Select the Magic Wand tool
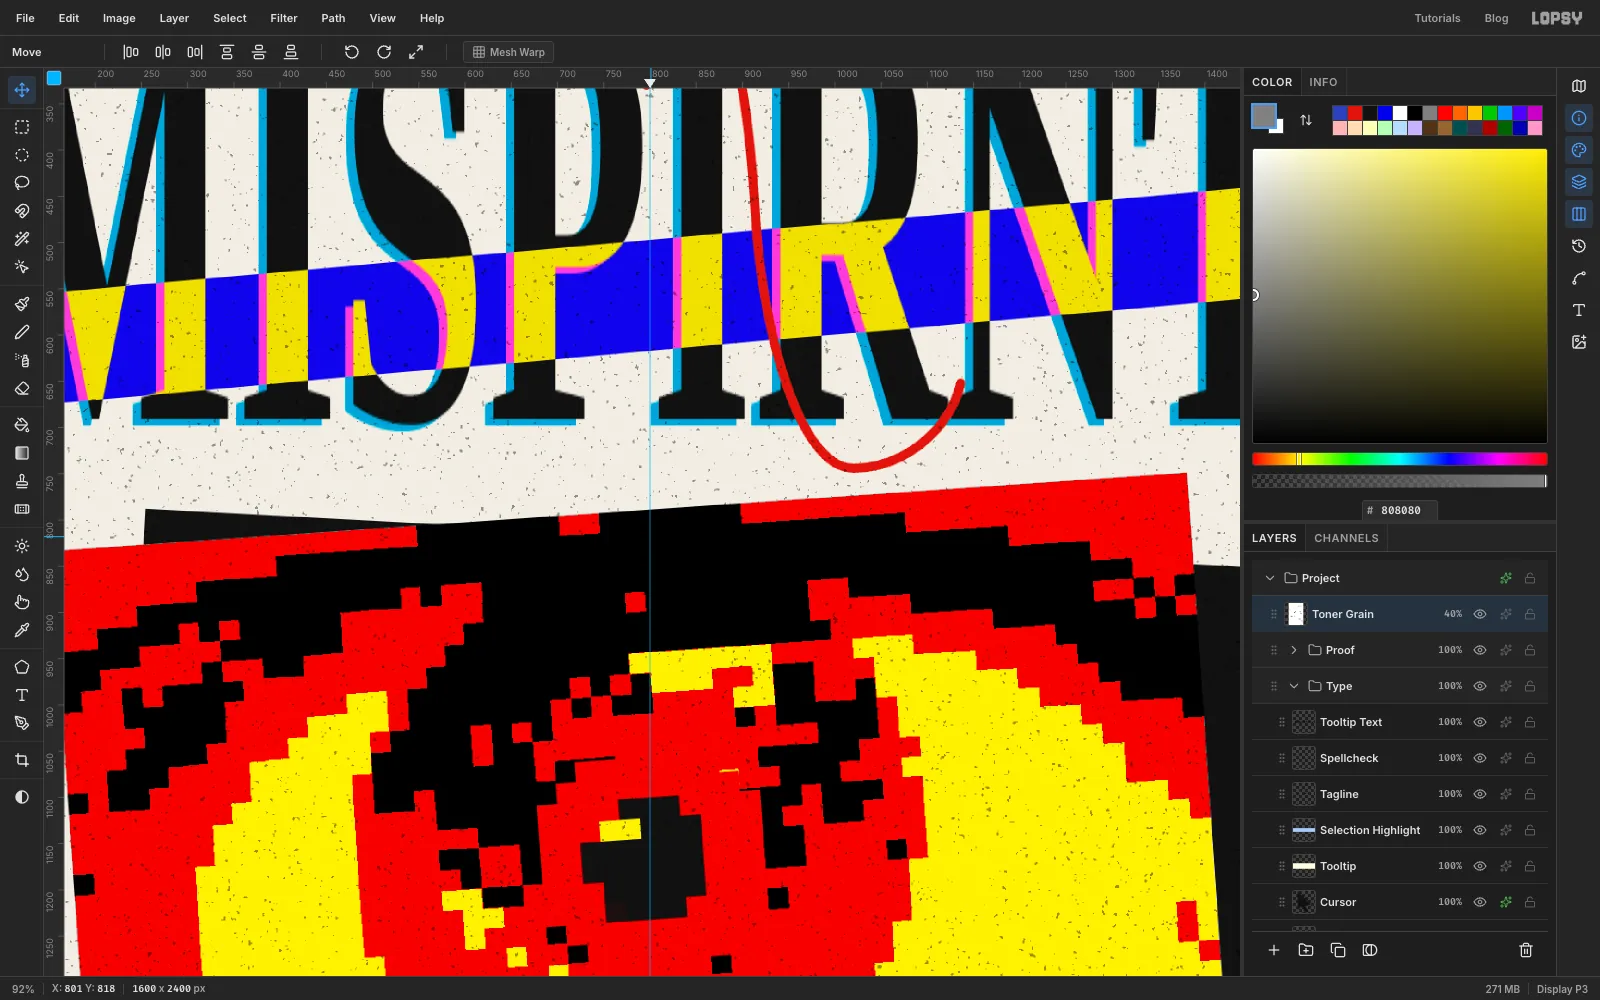This screenshot has height=1000, width=1600. (22, 239)
